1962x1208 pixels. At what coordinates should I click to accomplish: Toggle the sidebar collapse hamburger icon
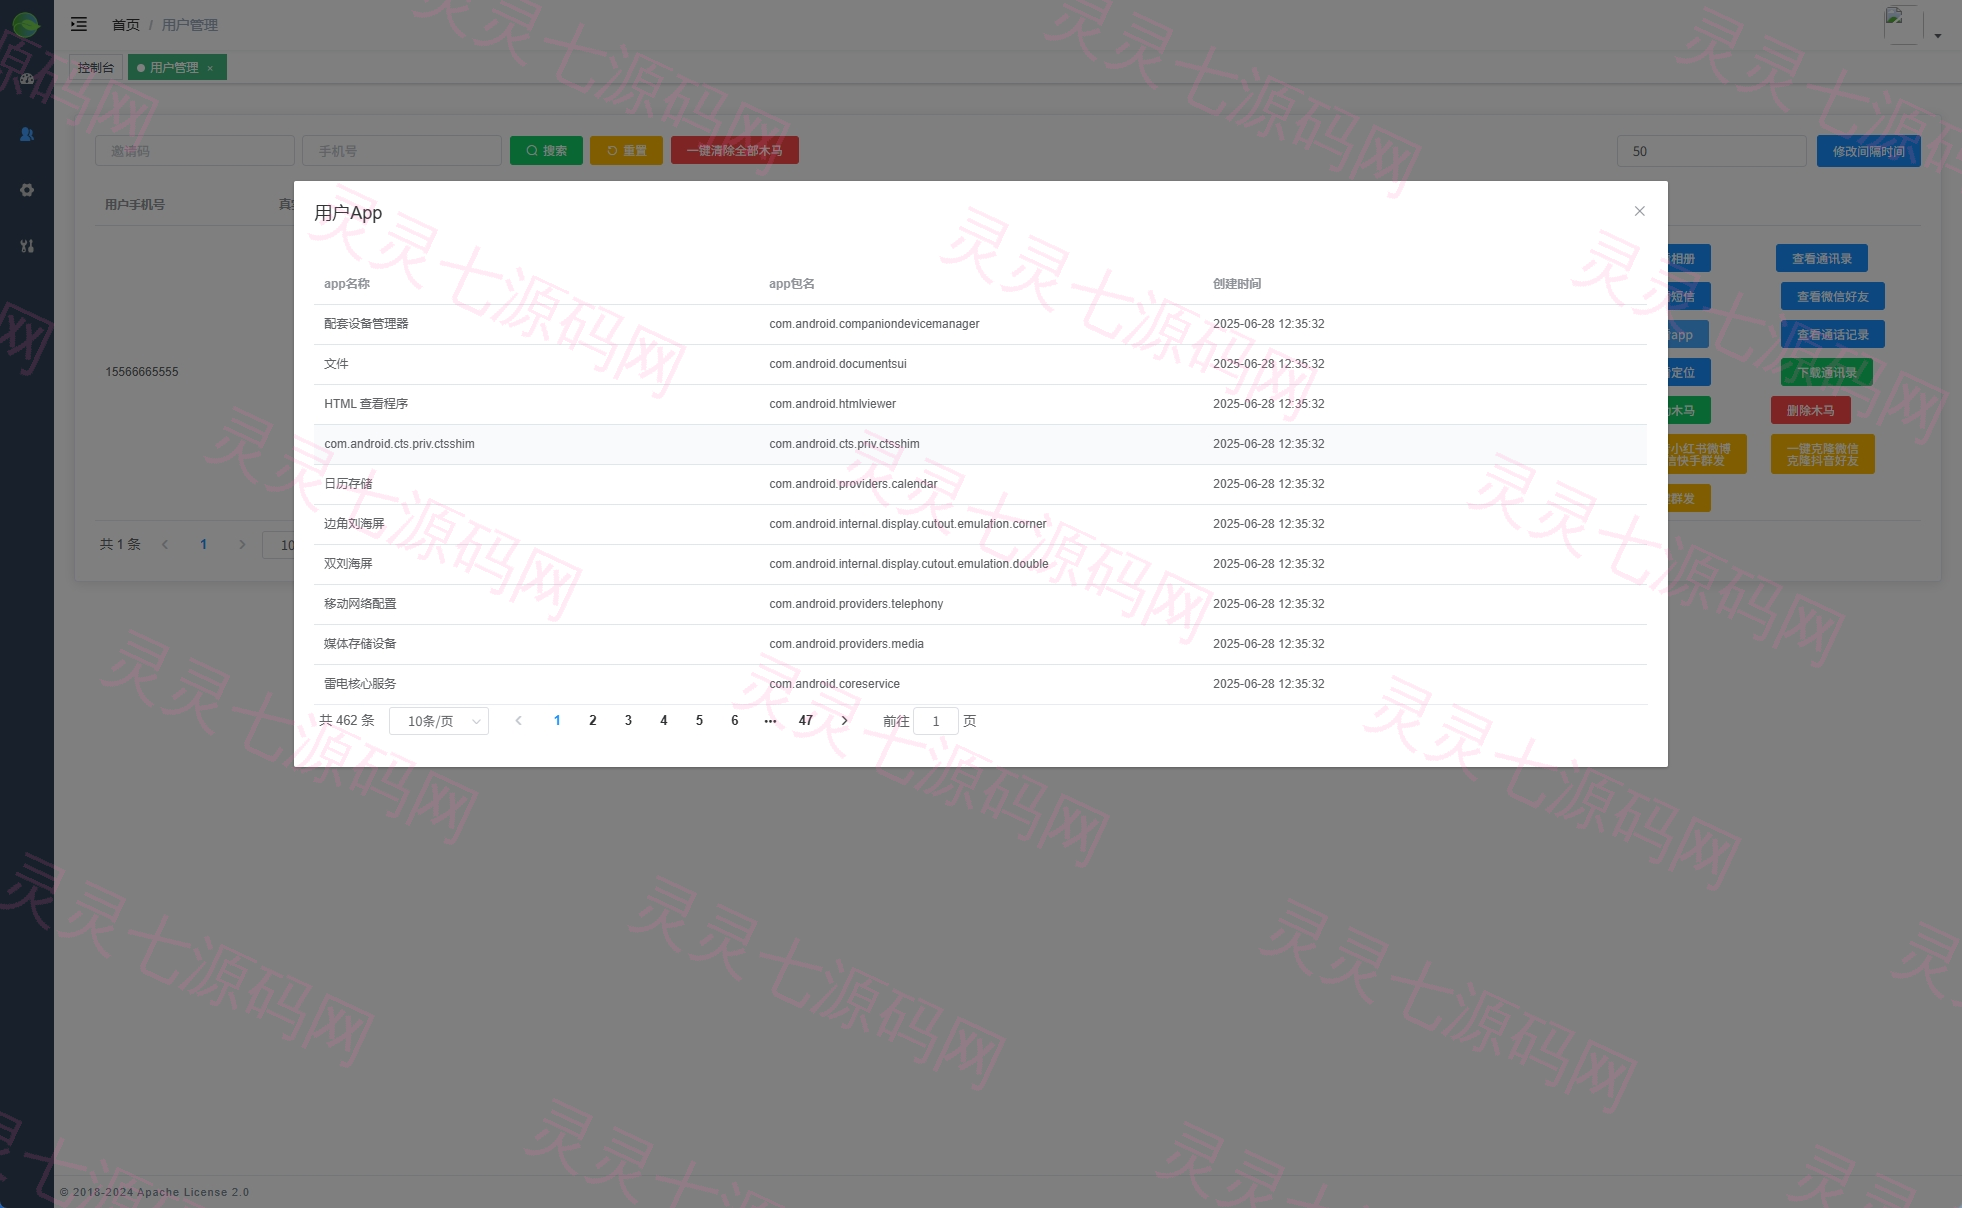tap(79, 24)
